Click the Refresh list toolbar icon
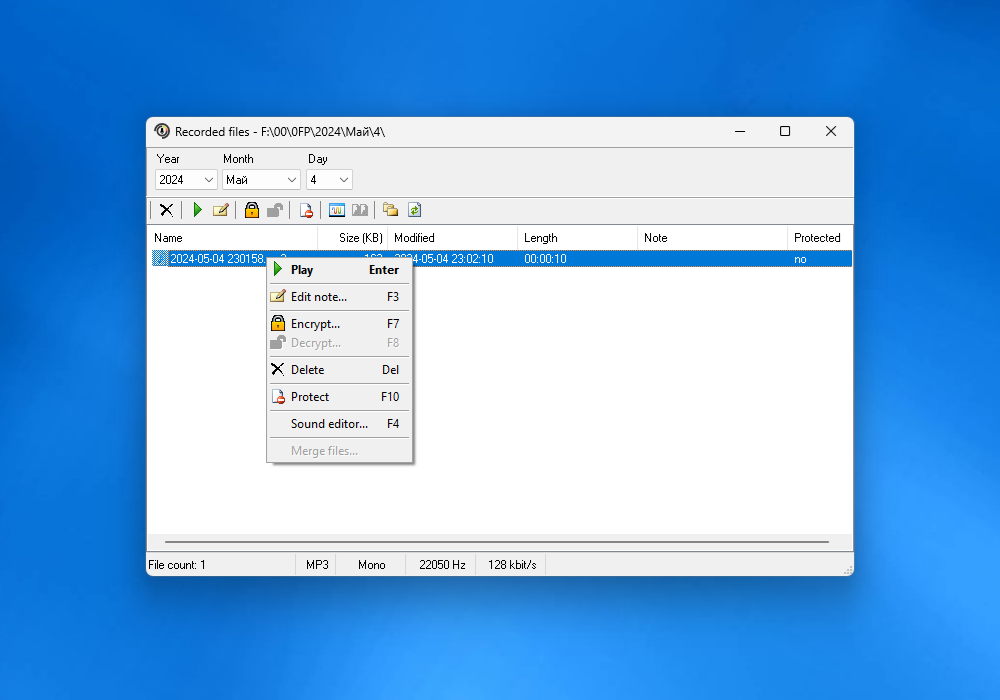The image size is (1000, 700). (415, 210)
